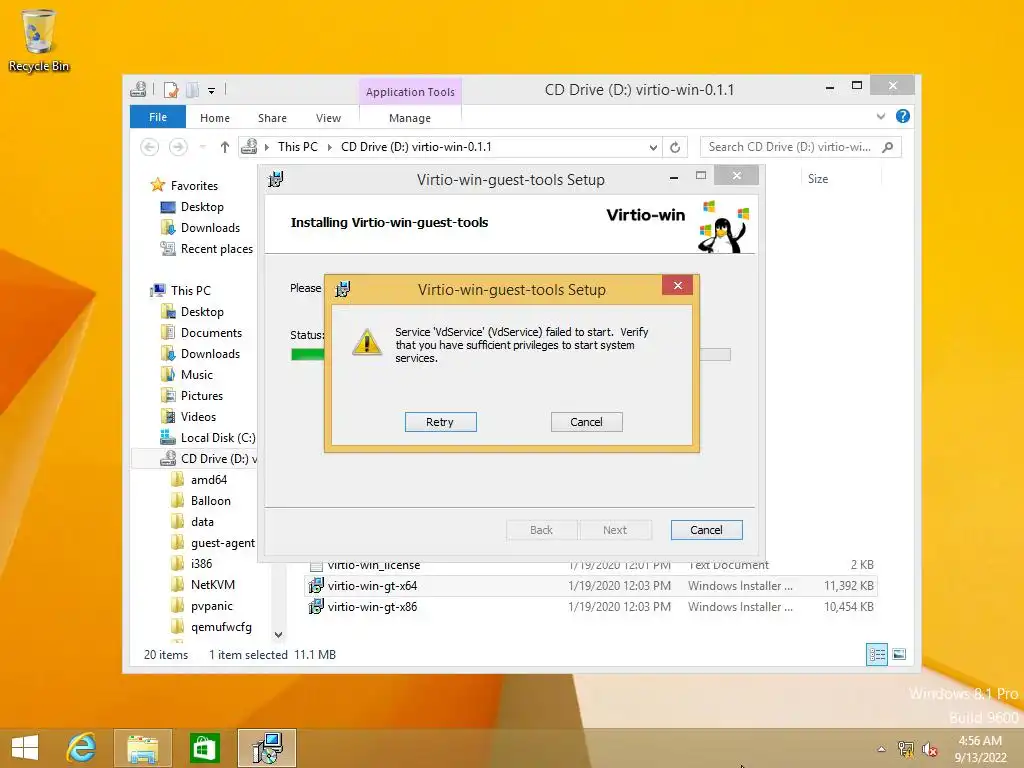This screenshot has width=1024, height=768.
Task: Open Documents under This PC
Action: 211,333
